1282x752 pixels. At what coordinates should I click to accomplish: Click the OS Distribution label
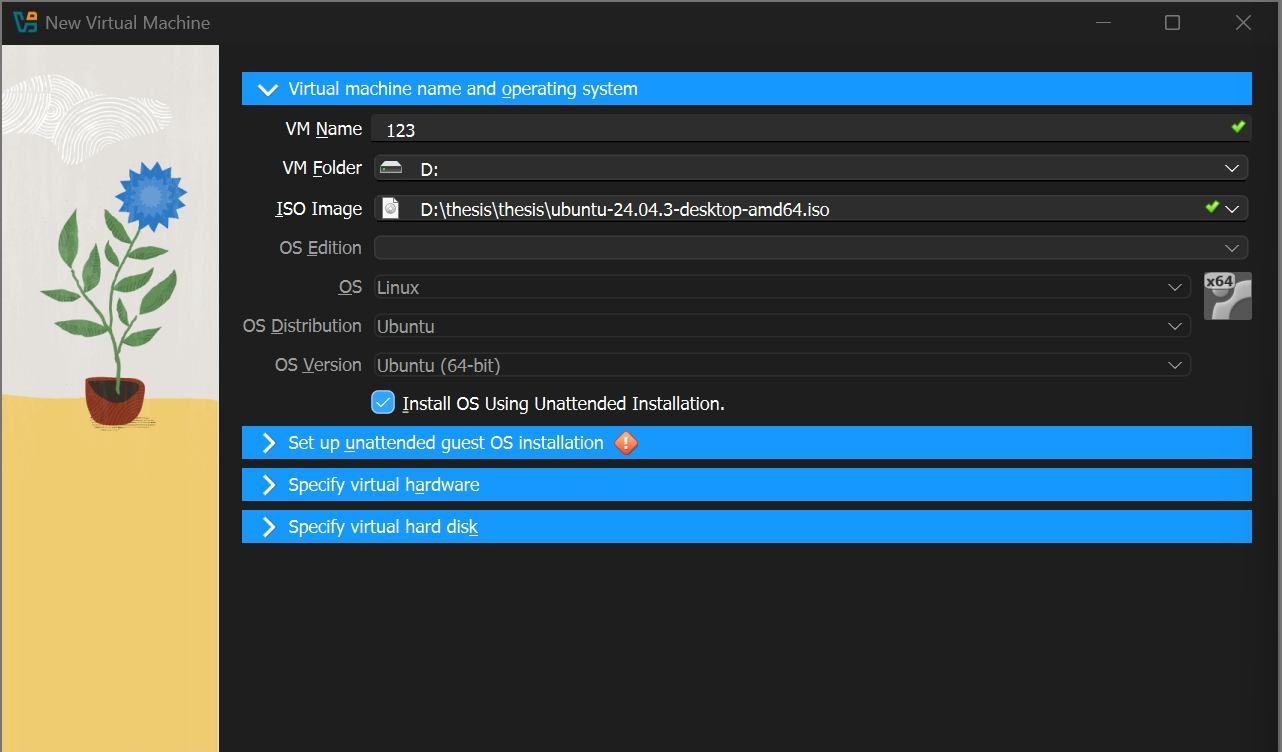pos(302,325)
